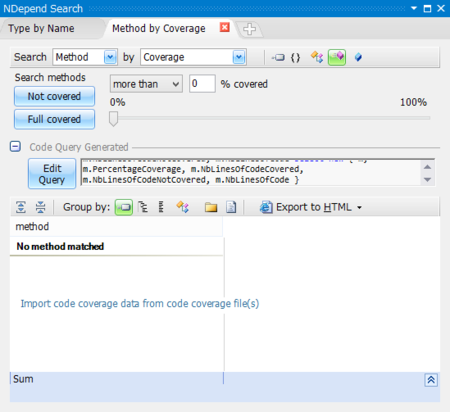Screen dimensions: 450x412
Task: Group results by type icon
Action: point(183,207)
